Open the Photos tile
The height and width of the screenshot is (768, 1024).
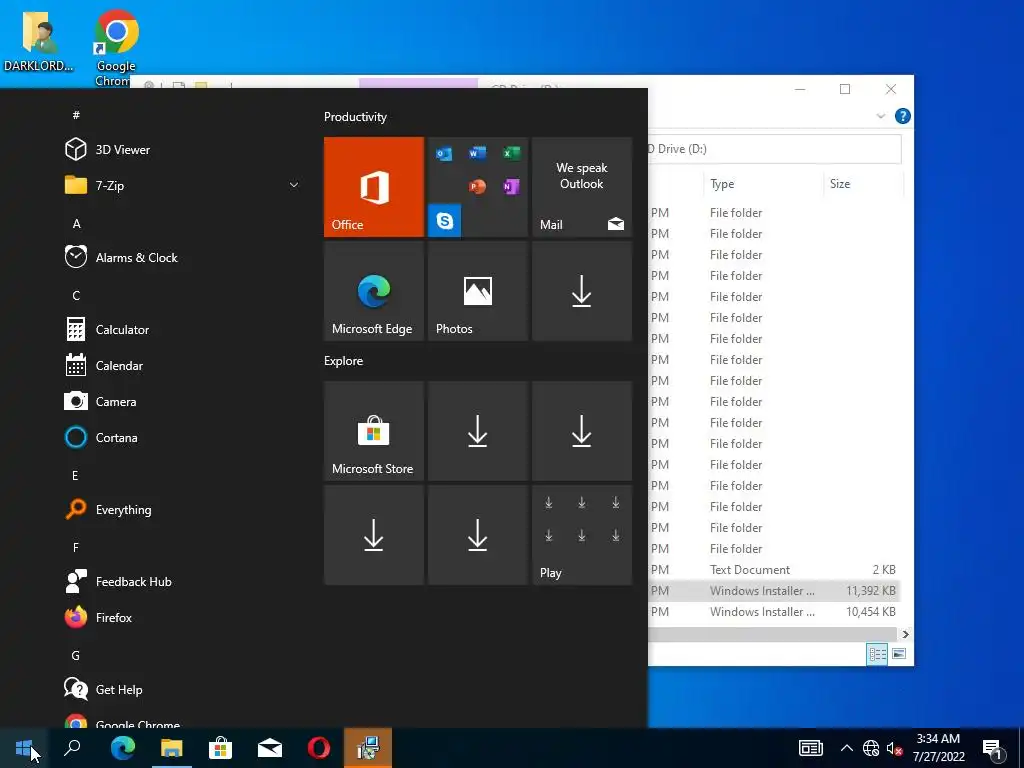coord(477,291)
